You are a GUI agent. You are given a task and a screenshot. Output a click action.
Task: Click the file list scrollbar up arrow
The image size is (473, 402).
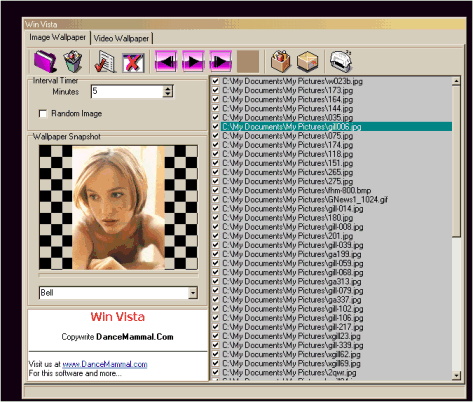(x=456, y=81)
